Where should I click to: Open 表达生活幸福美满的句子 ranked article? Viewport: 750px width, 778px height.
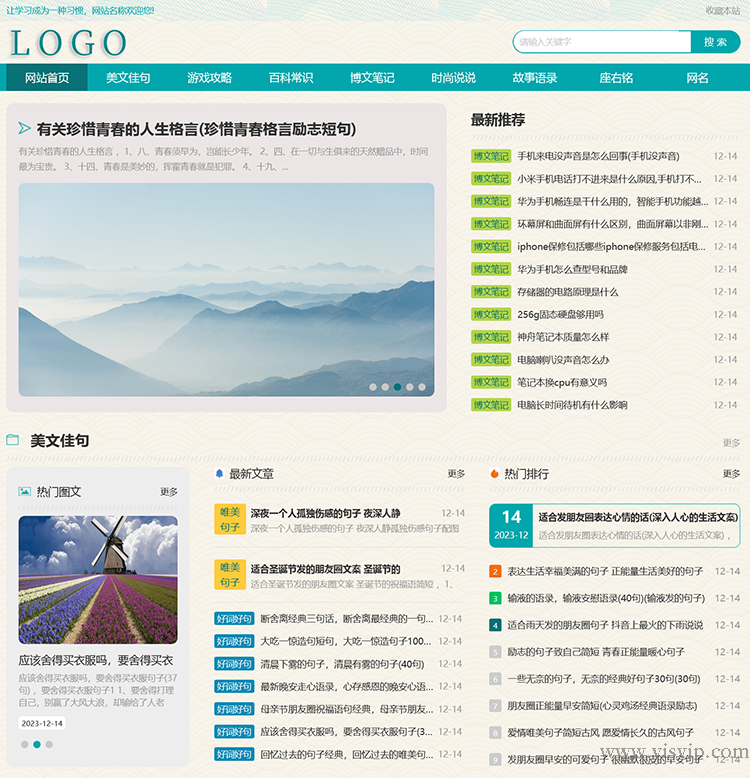[x=605, y=571]
